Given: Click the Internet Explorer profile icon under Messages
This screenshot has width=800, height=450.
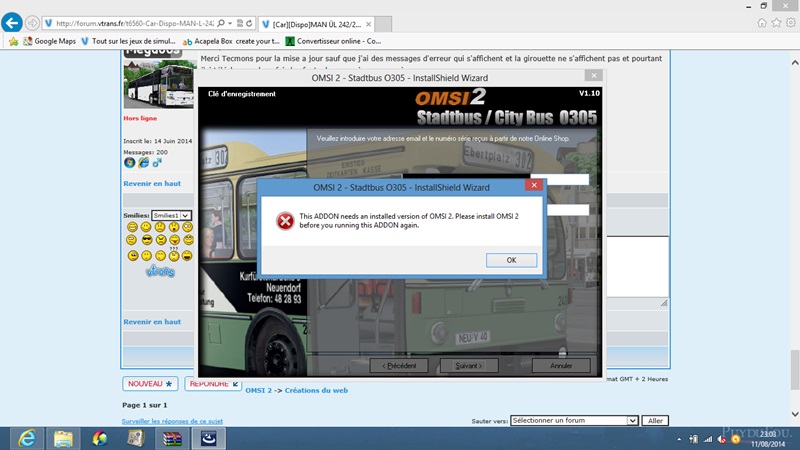Looking at the screenshot, I should [x=143, y=162].
